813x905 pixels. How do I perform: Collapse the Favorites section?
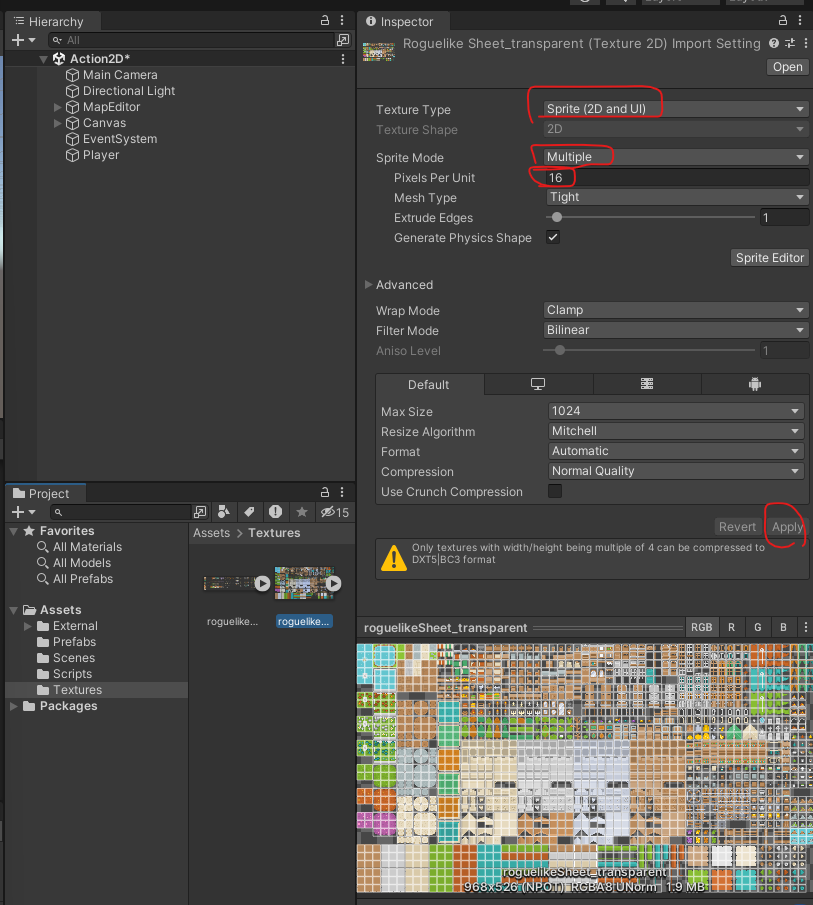click(13, 531)
